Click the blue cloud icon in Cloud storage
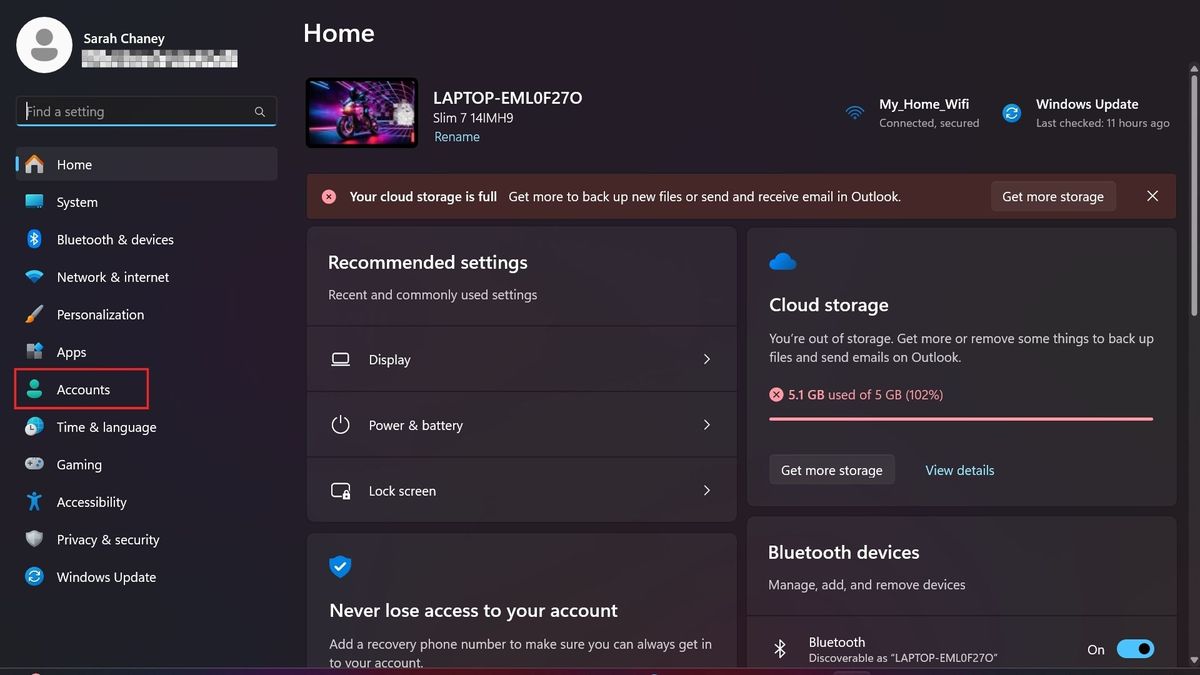The image size is (1200, 675). pyautogui.click(x=783, y=262)
